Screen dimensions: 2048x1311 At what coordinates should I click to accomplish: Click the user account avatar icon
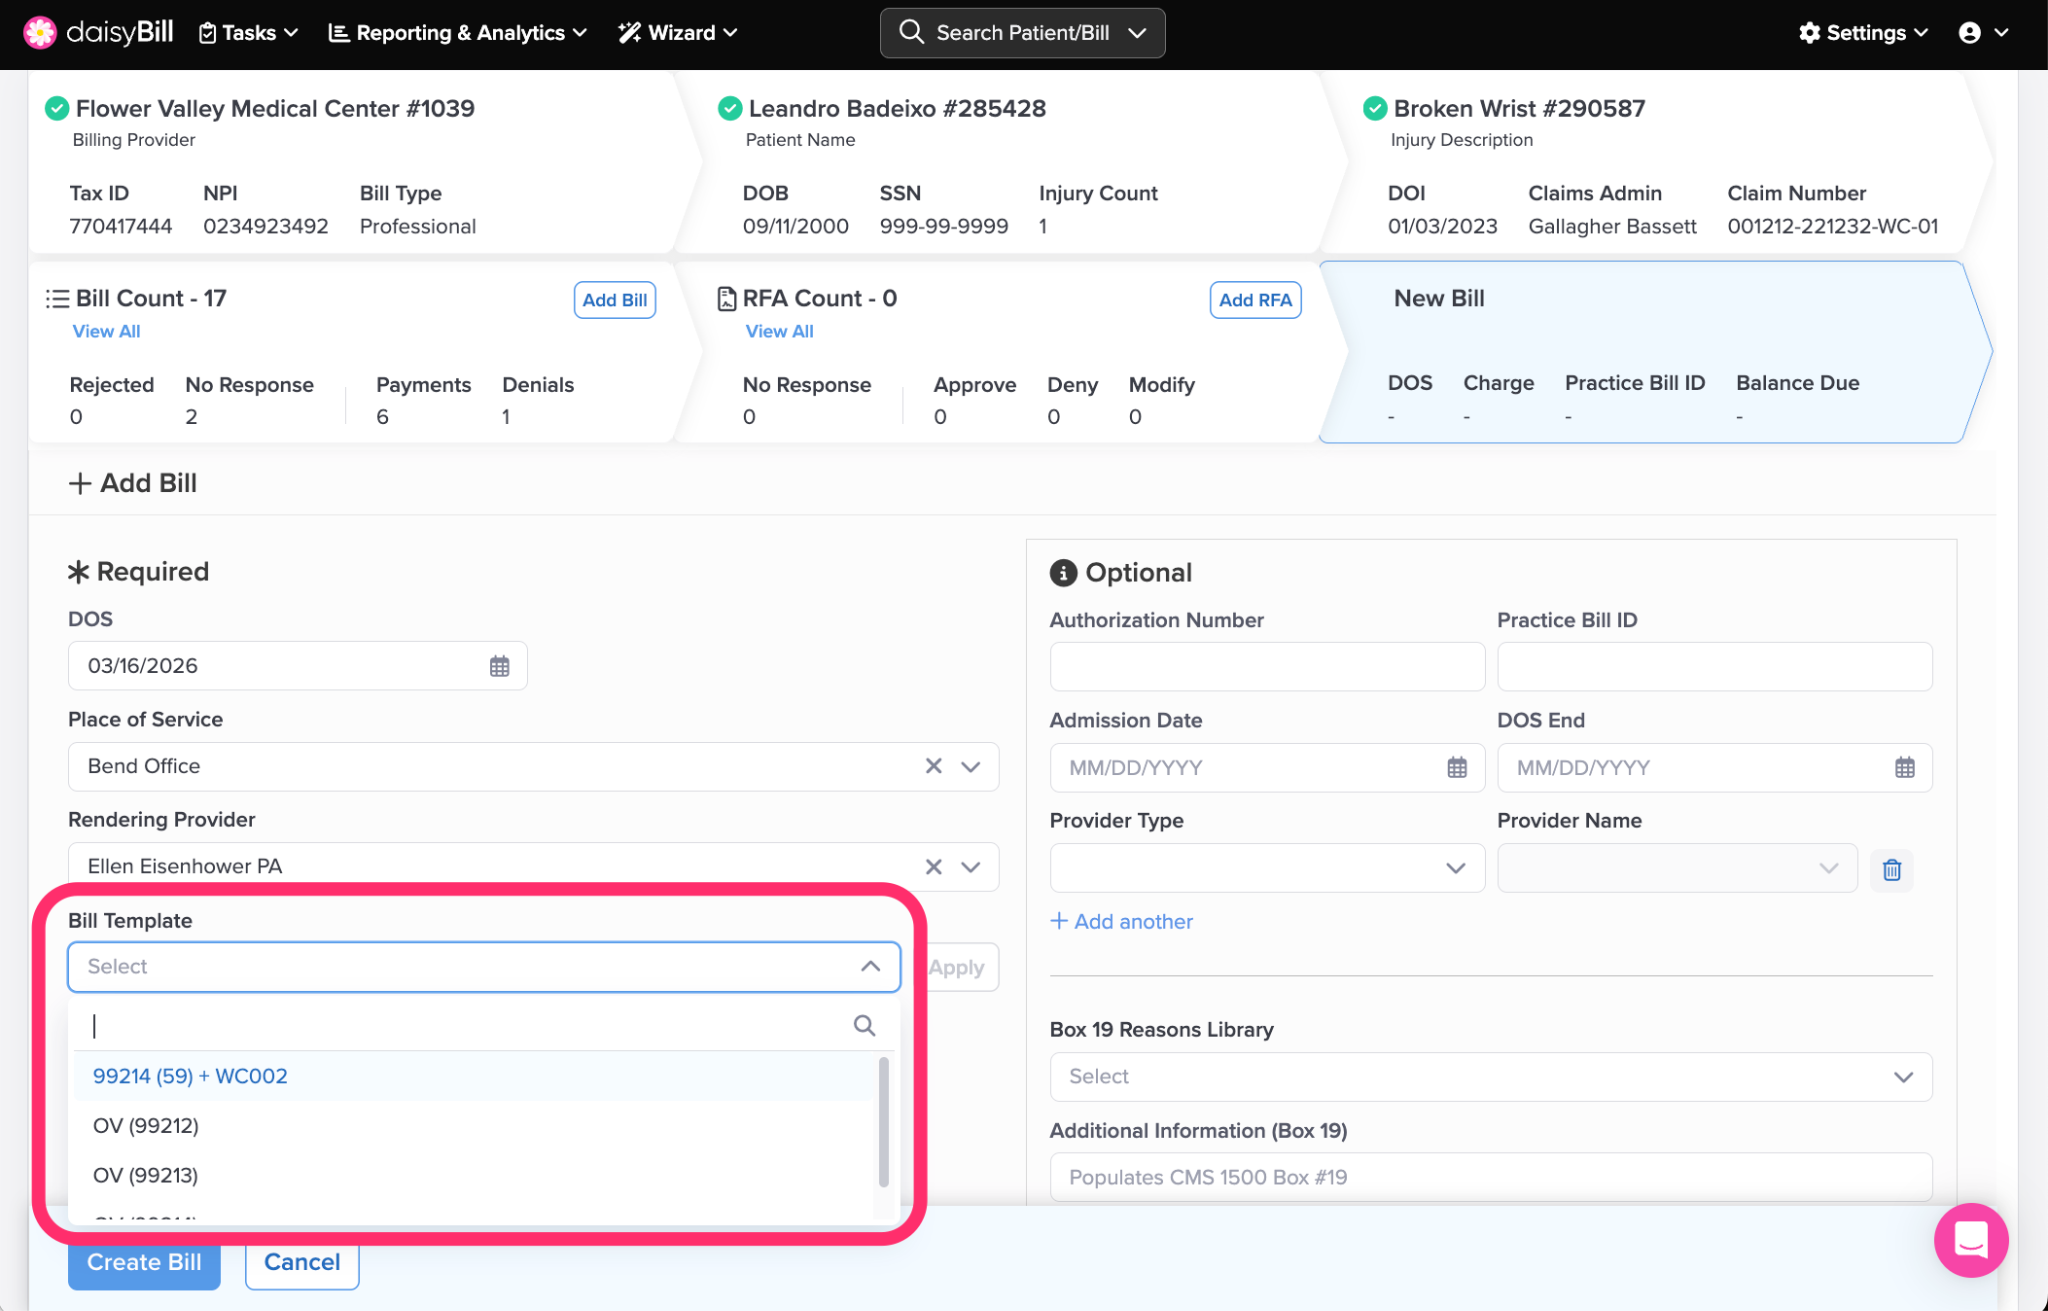click(x=1969, y=33)
